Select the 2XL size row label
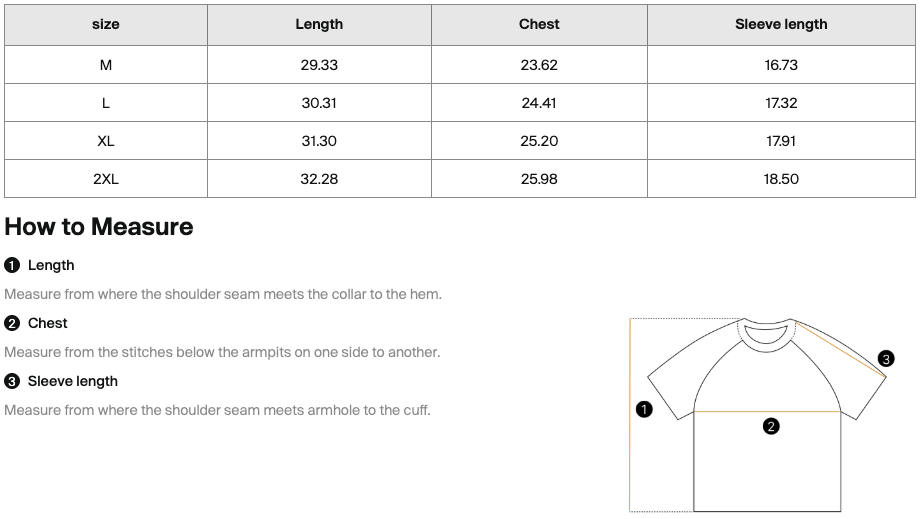 [x=106, y=179]
